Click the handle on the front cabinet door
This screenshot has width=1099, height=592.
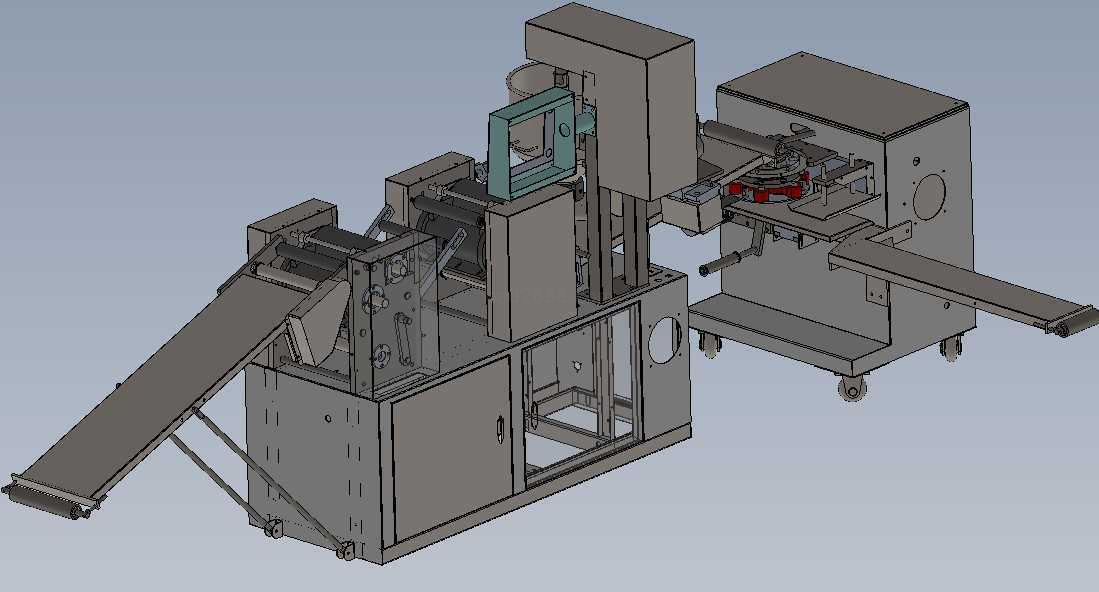[x=500, y=429]
